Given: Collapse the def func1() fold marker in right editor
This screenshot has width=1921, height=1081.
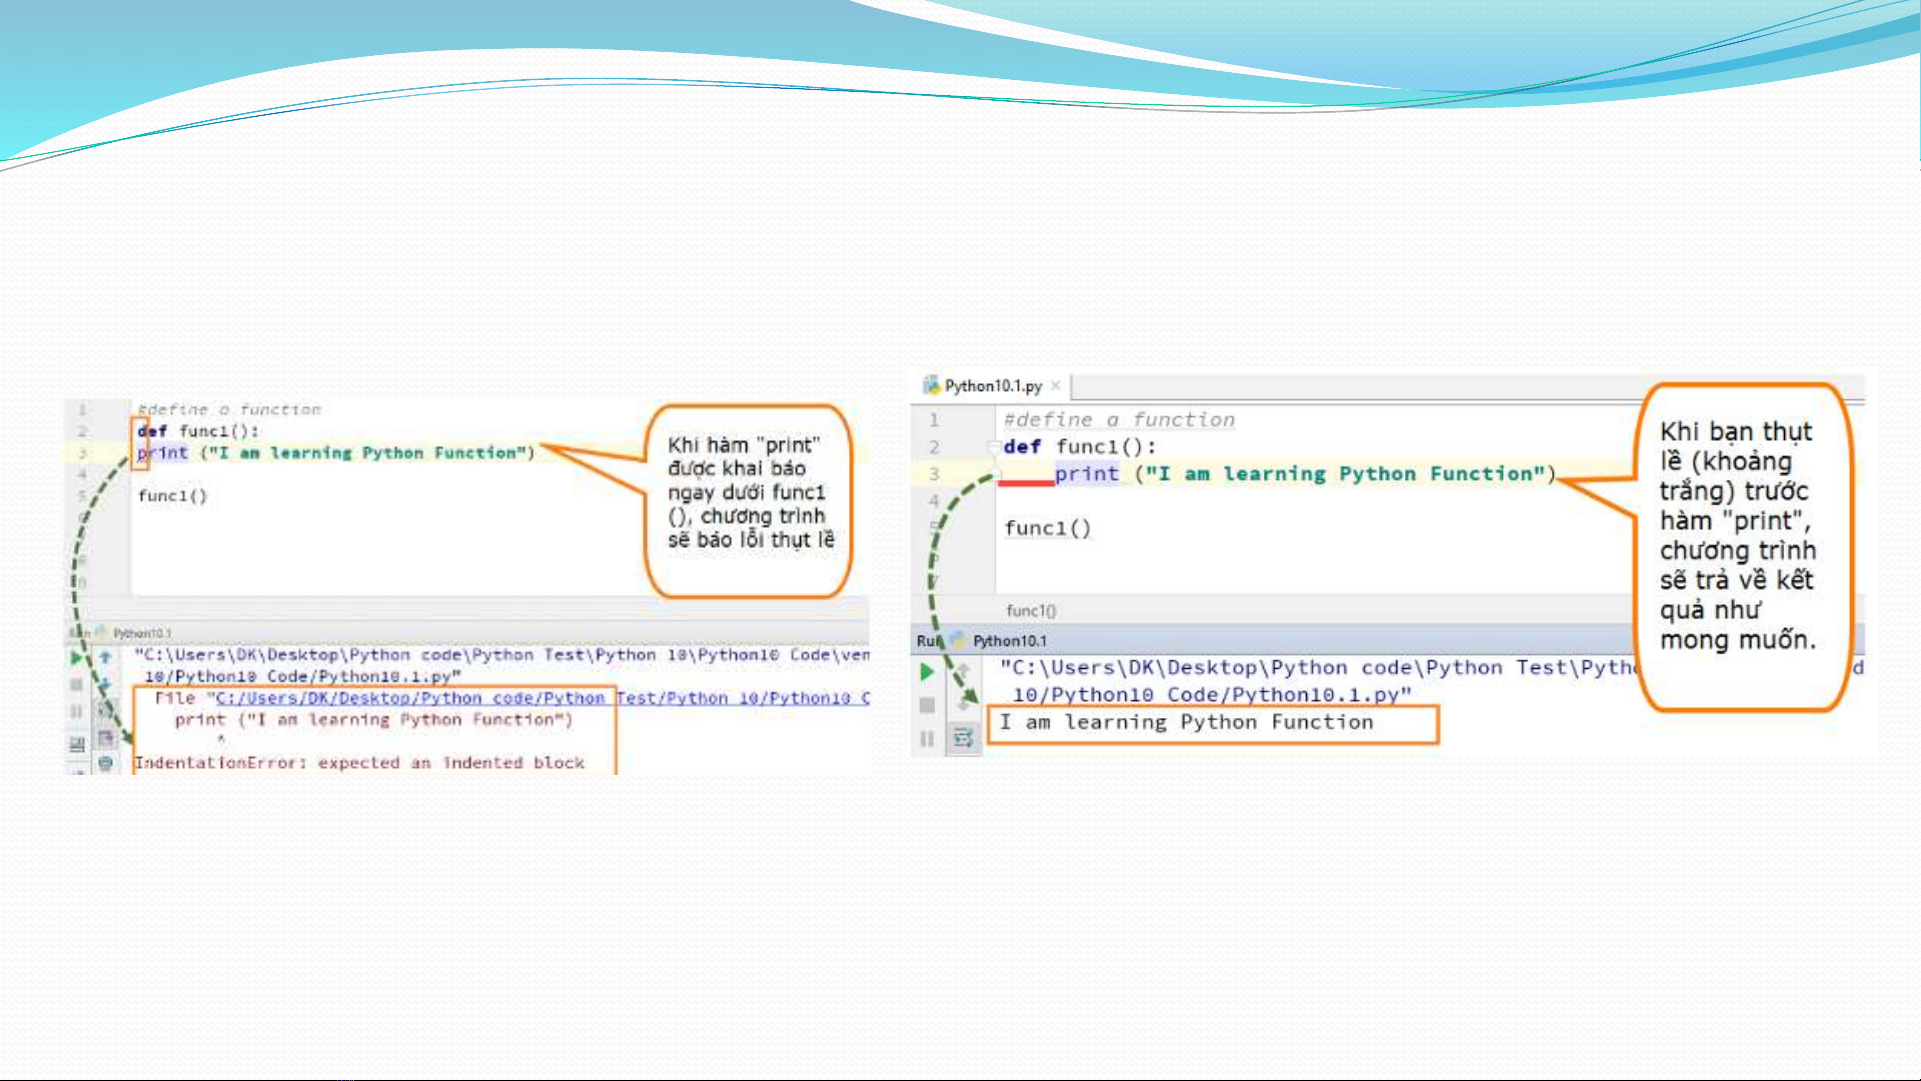Looking at the screenshot, I should click(x=995, y=447).
